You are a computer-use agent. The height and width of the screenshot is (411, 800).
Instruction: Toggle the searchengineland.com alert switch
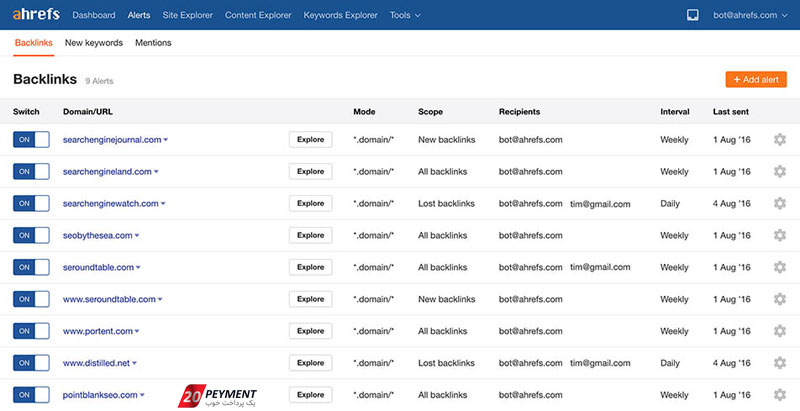[x=31, y=171]
